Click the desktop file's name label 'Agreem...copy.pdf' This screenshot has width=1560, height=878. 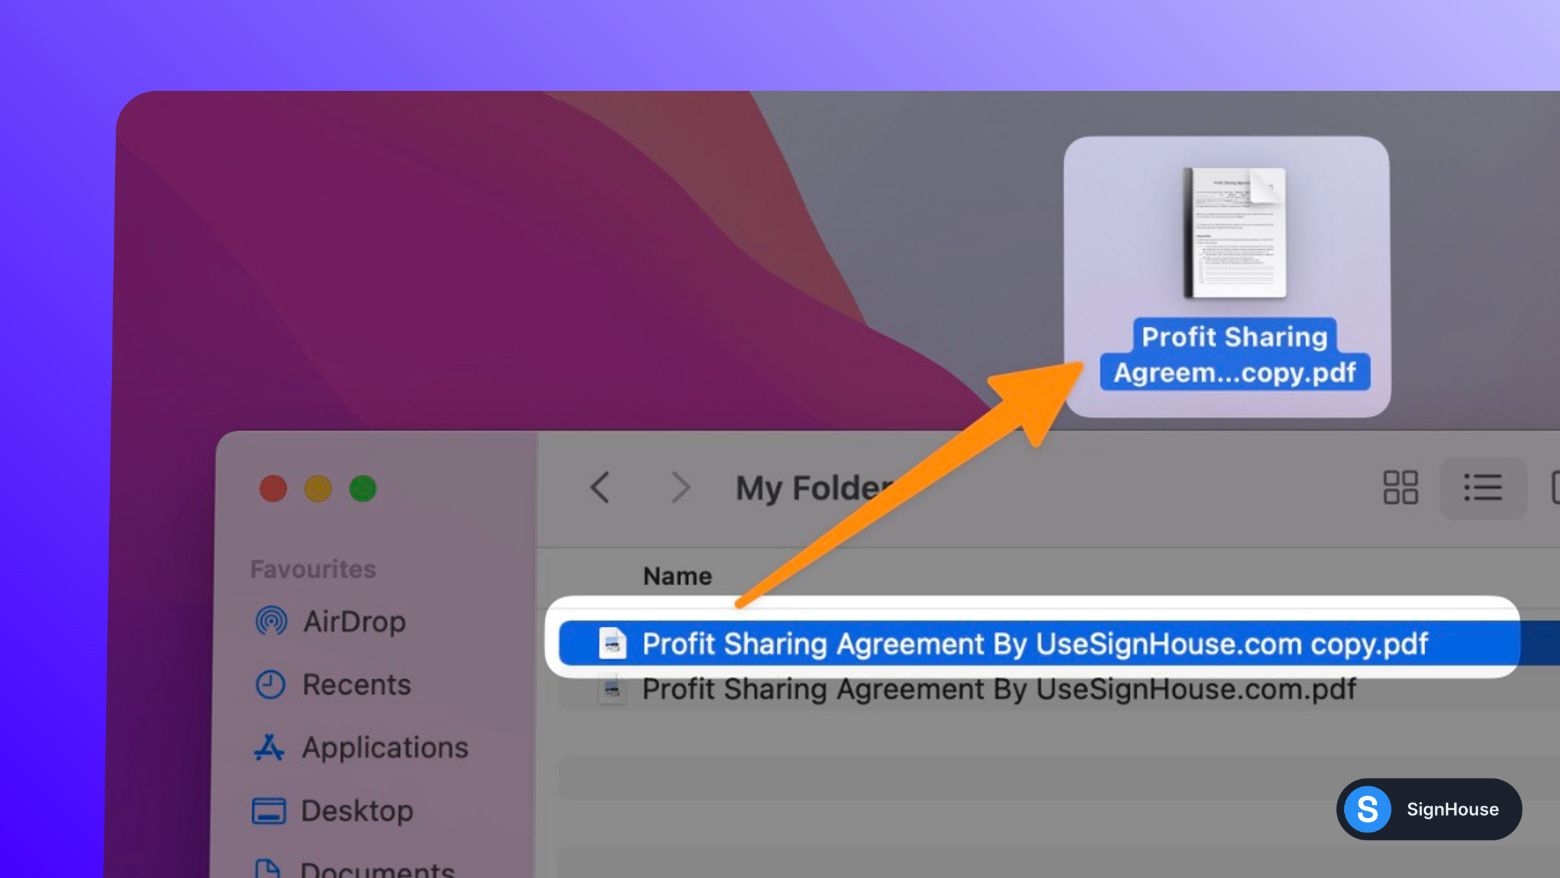(1235, 372)
